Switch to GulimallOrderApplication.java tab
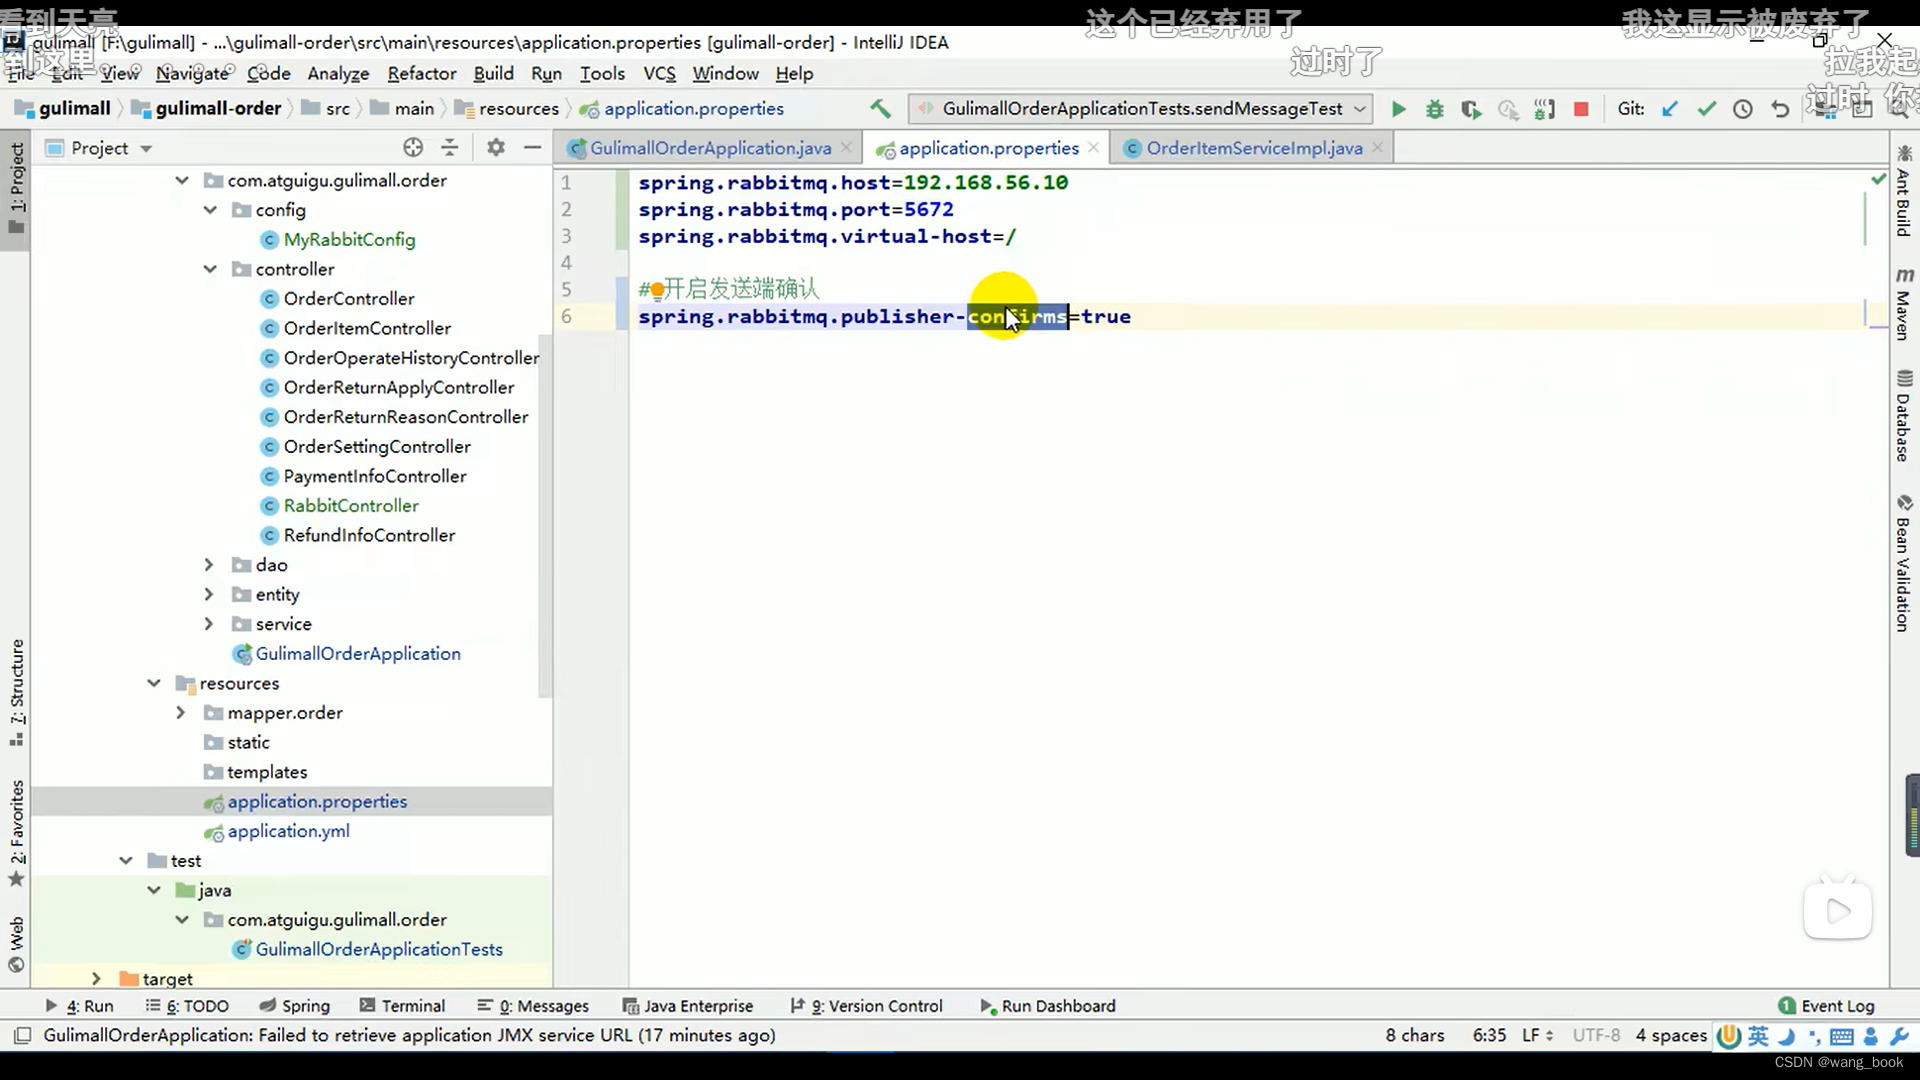The height and width of the screenshot is (1080, 1920). point(710,148)
